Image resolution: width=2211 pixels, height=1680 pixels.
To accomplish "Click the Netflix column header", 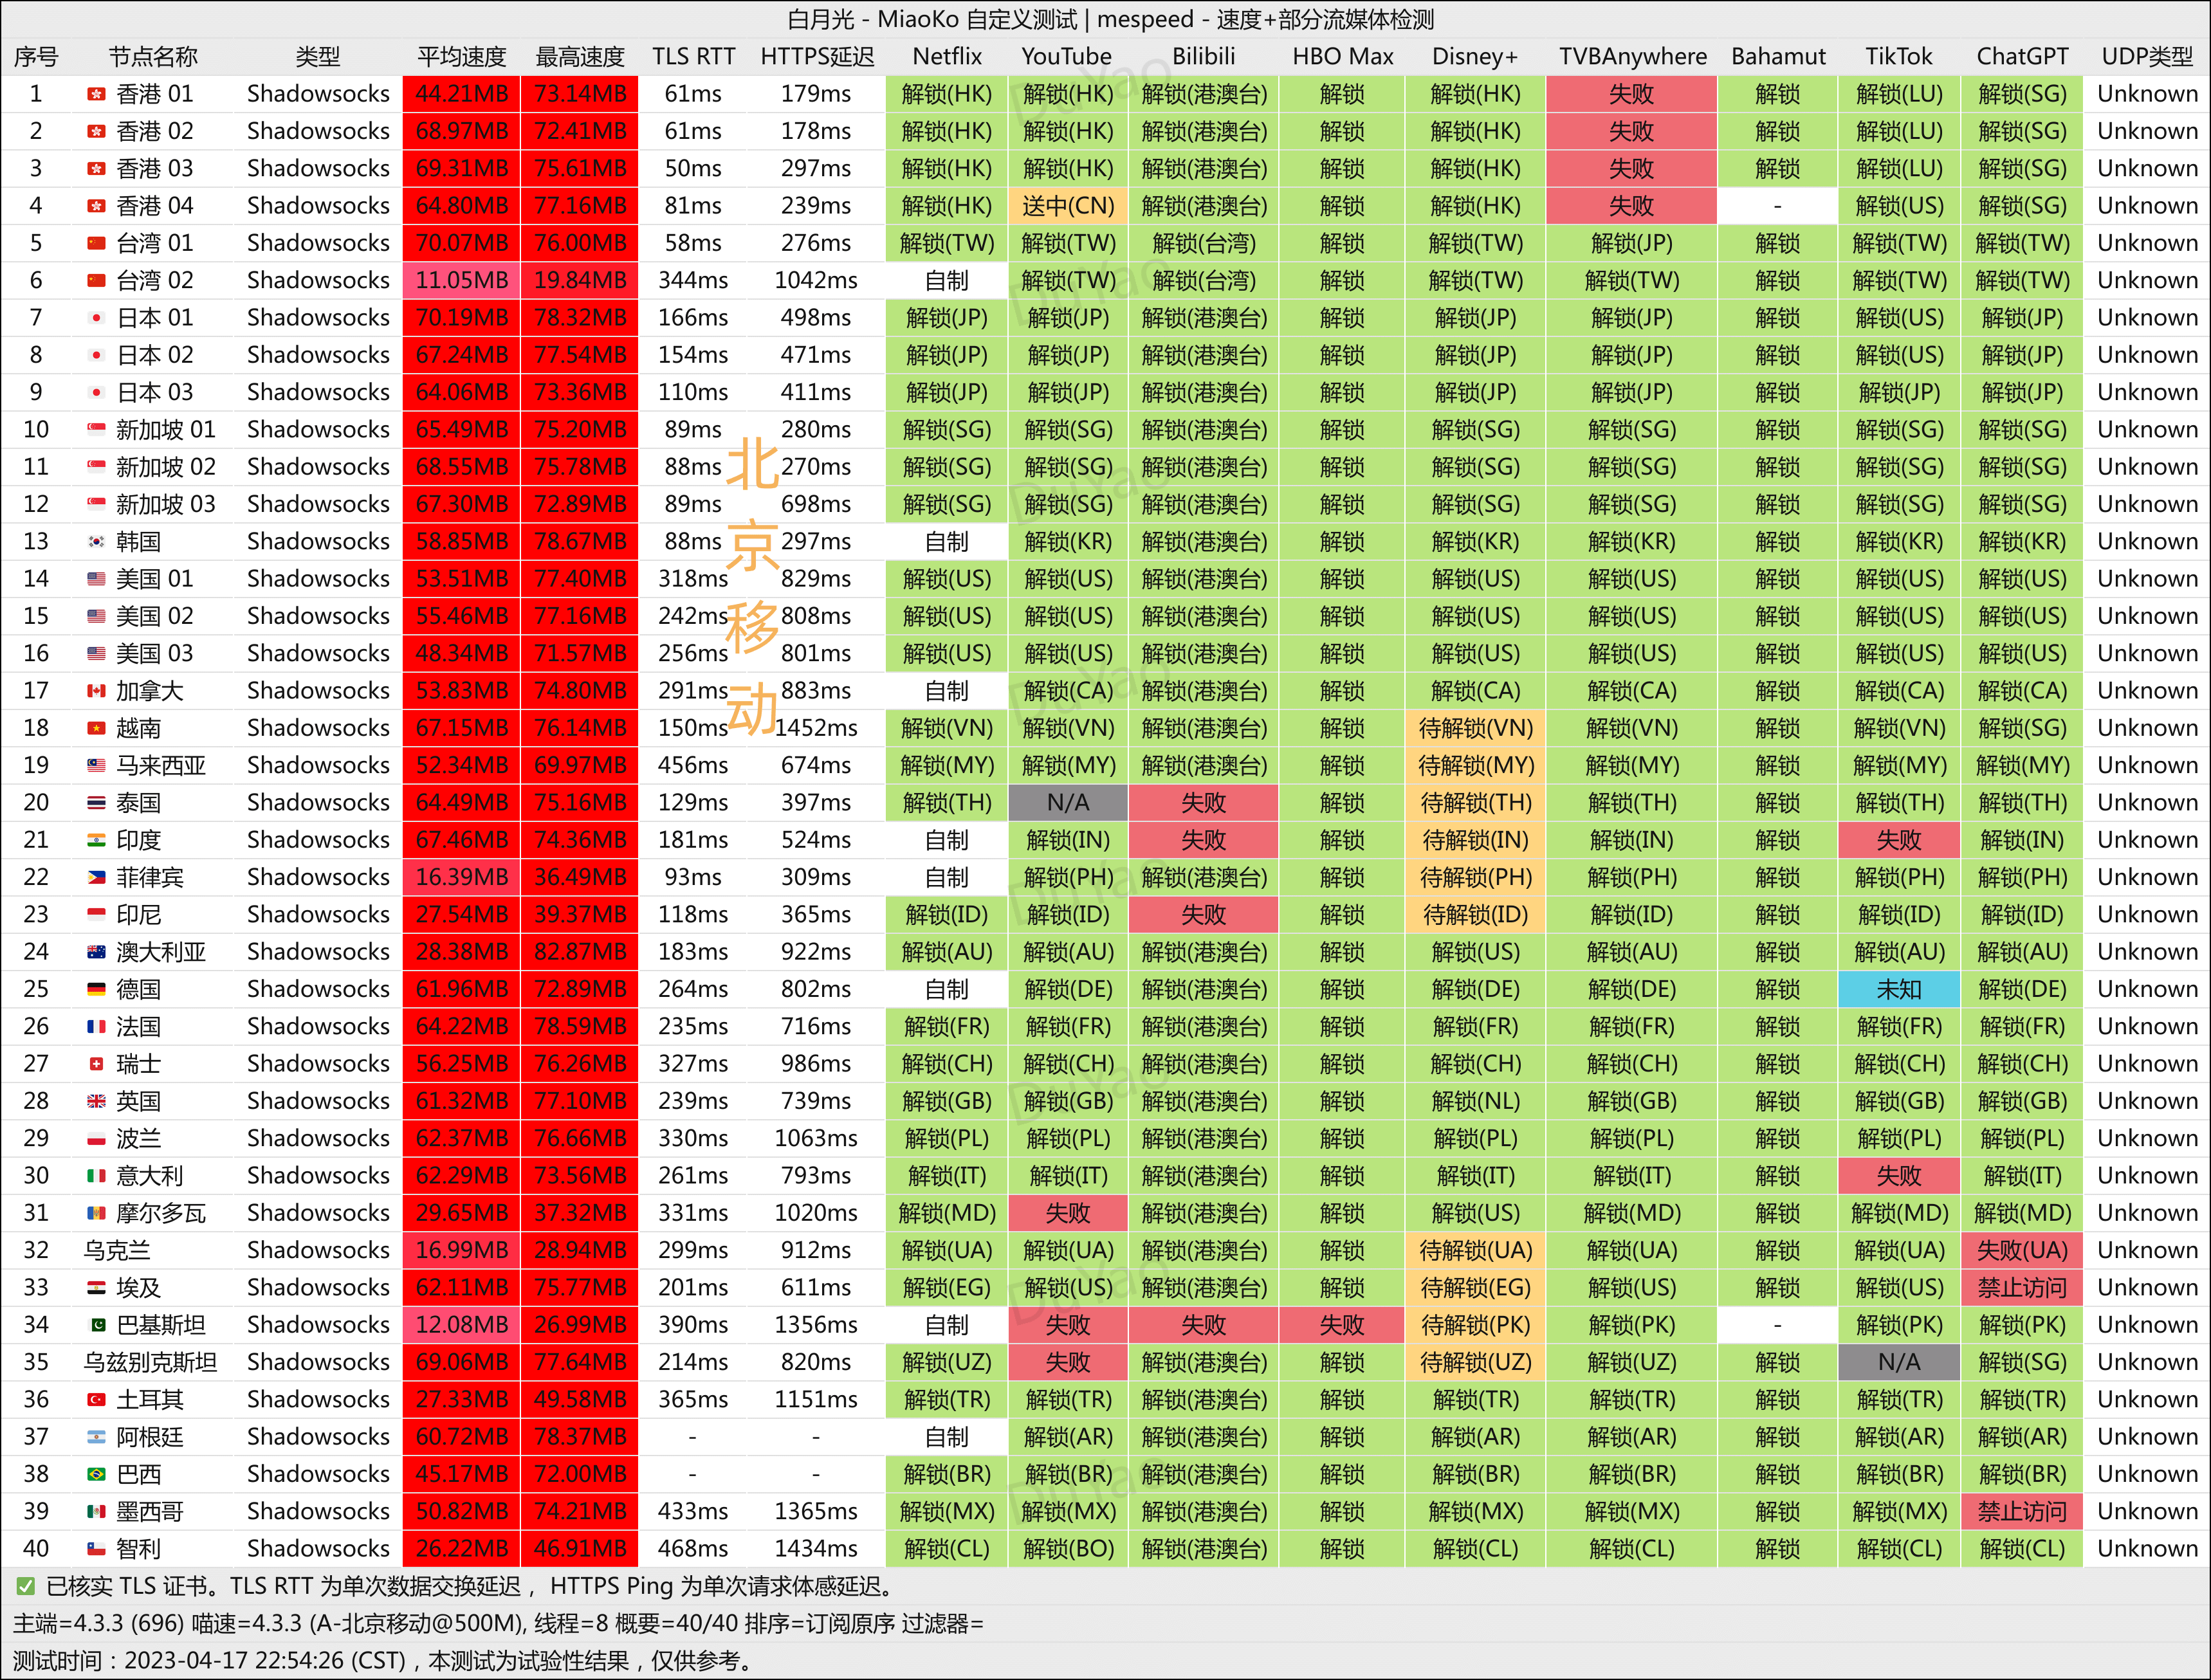I will coord(947,56).
